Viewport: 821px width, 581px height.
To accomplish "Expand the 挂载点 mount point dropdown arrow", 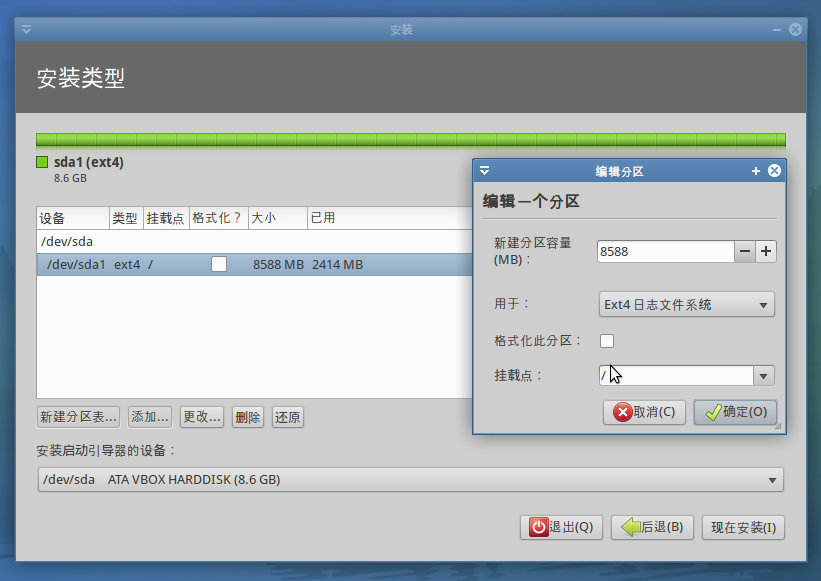I will pos(763,376).
